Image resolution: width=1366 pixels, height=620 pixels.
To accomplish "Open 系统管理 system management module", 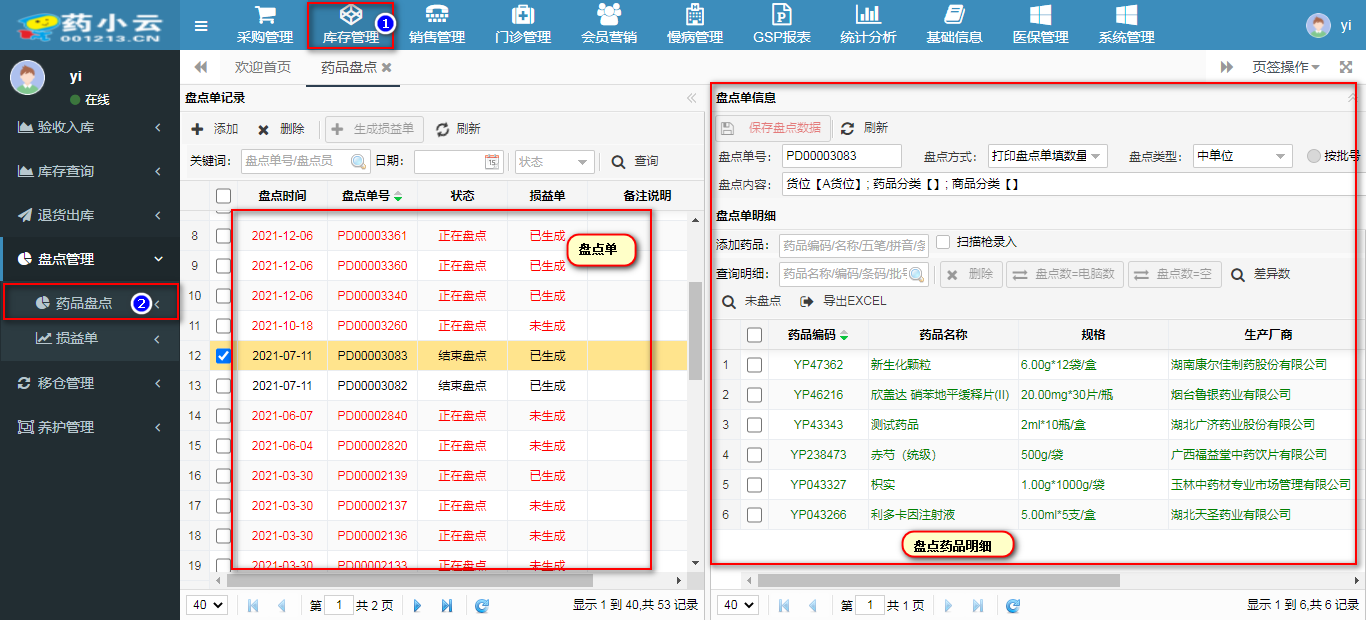I will pyautogui.click(x=1126, y=25).
